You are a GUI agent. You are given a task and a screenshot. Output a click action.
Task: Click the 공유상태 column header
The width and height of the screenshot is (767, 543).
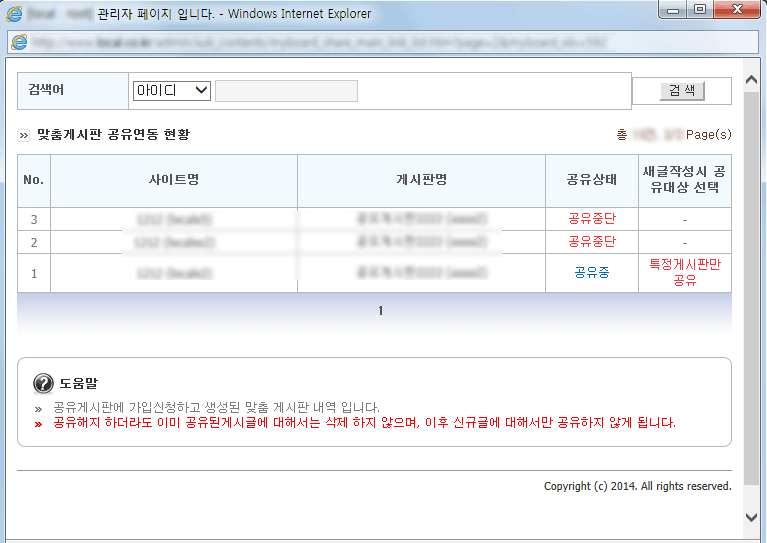[x=592, y=180]
